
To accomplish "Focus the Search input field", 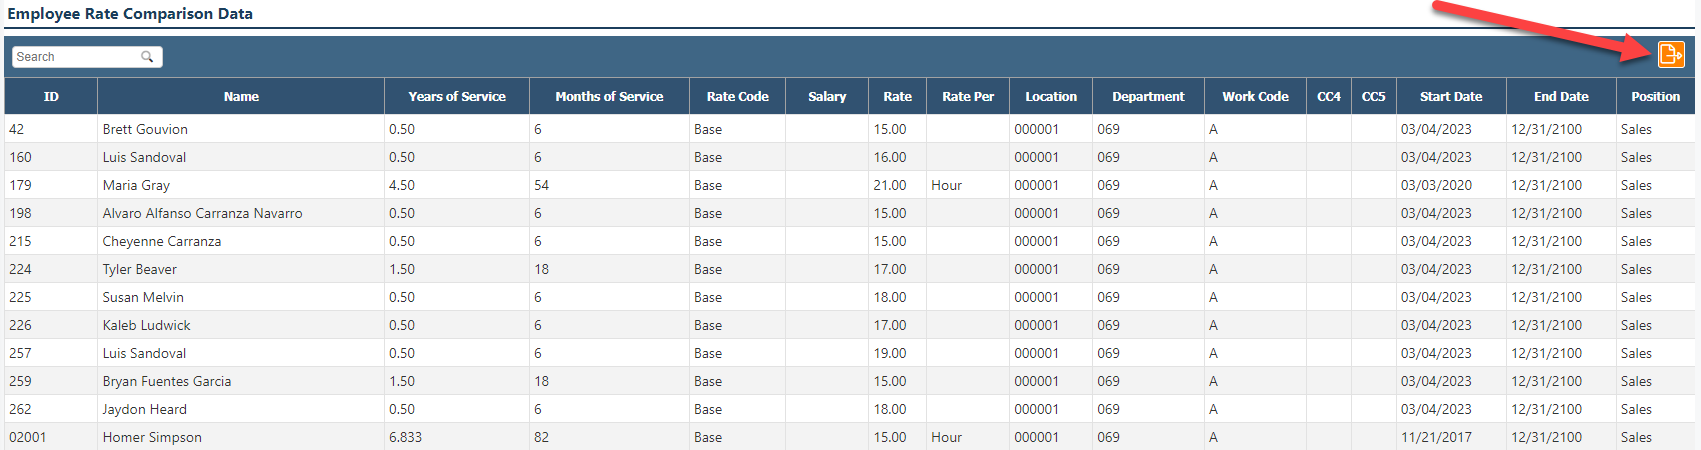I will (x=87, y=57).
